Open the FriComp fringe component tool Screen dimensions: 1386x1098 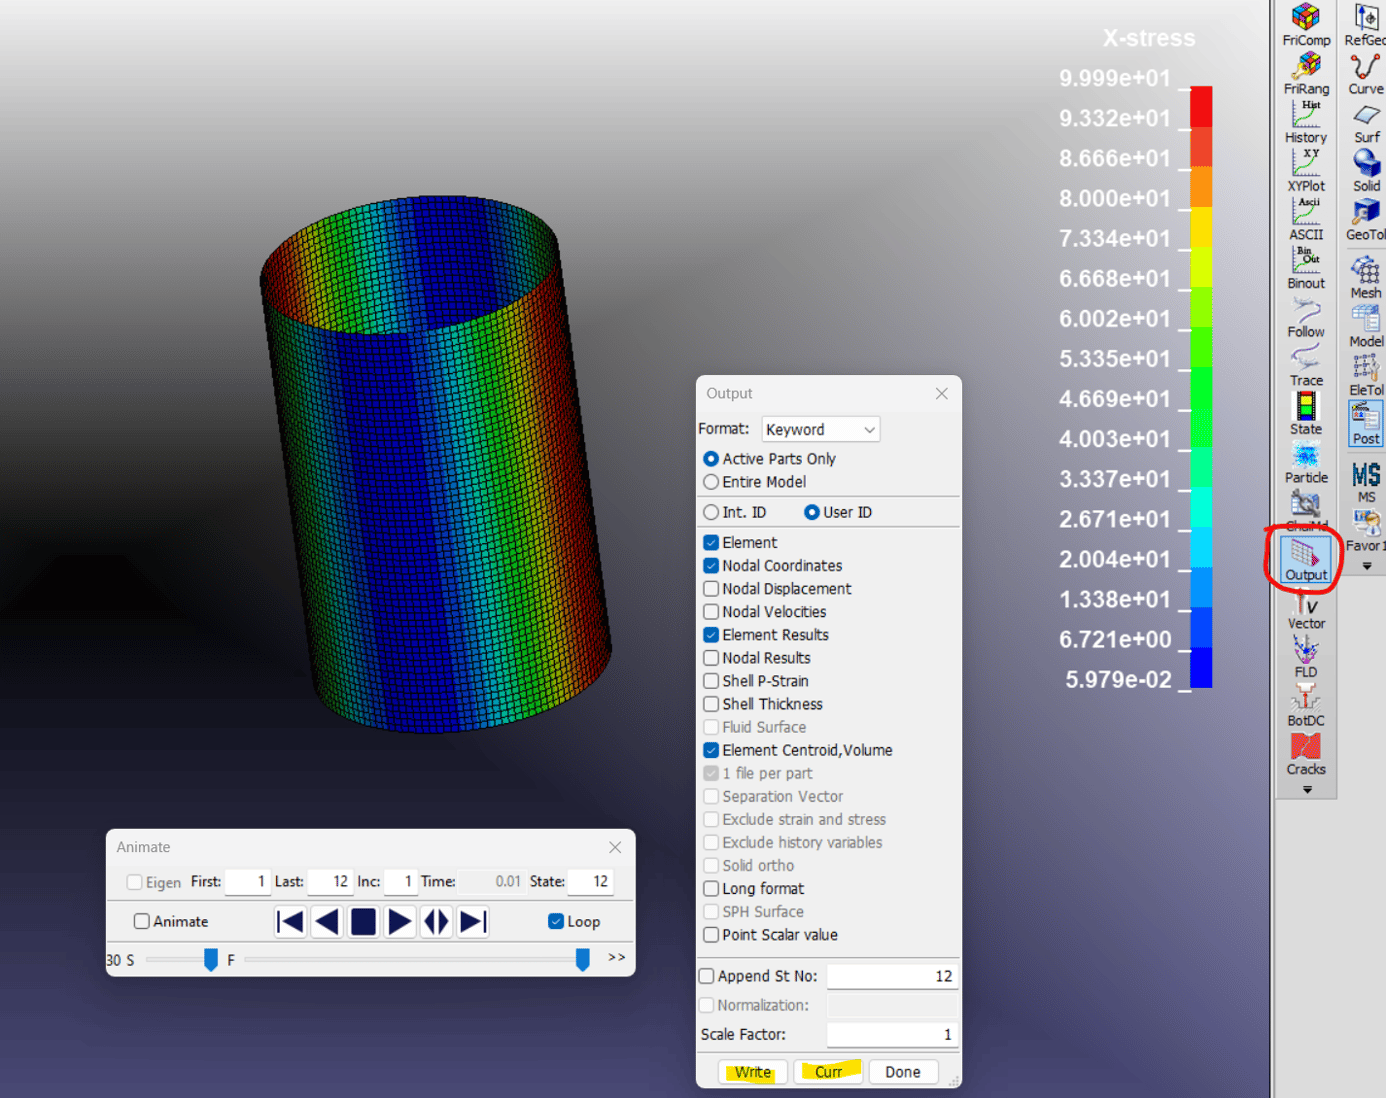point(1306,25)
